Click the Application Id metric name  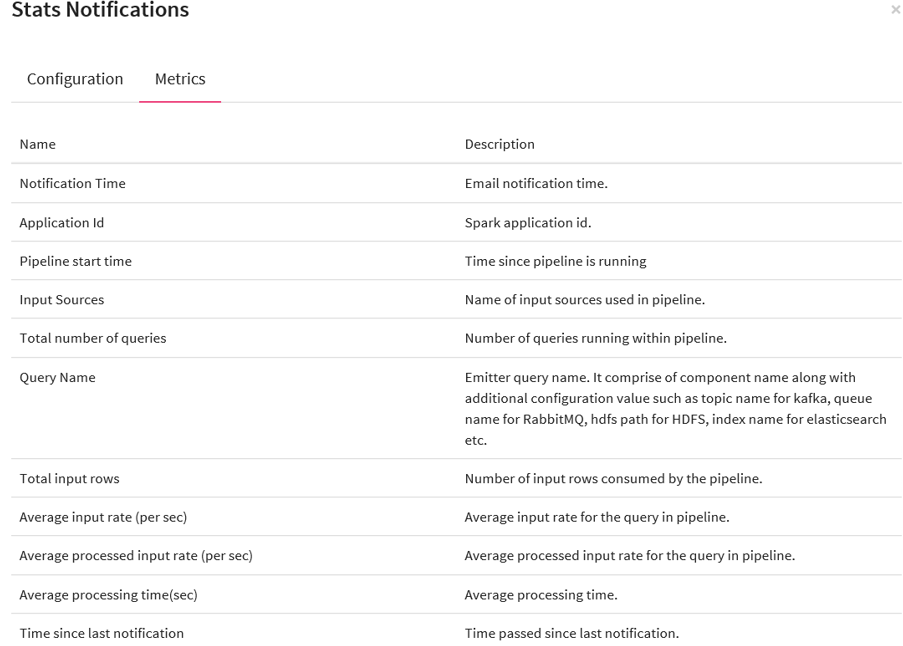tap(62, 222)
